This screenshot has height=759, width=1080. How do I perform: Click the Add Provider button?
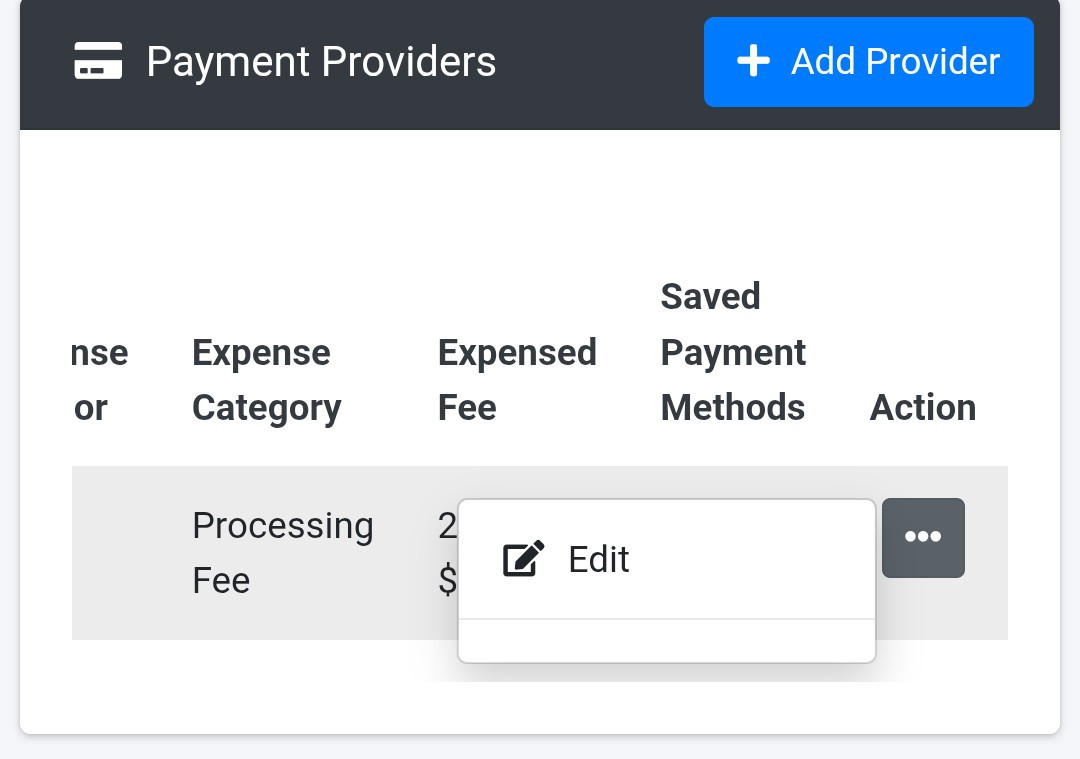pyautogui.click(x=868, y=62)
